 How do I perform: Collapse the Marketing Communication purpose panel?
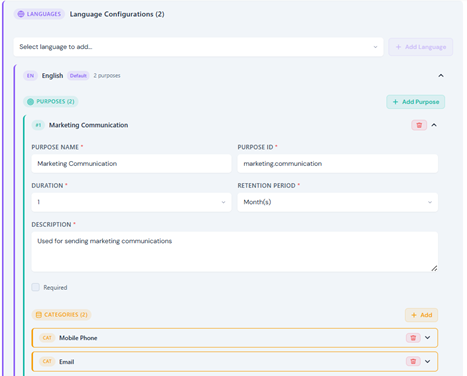click(434, 125)
